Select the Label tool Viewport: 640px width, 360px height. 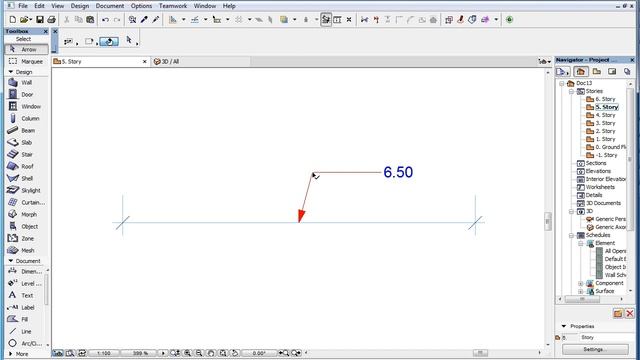coord(25,307)
